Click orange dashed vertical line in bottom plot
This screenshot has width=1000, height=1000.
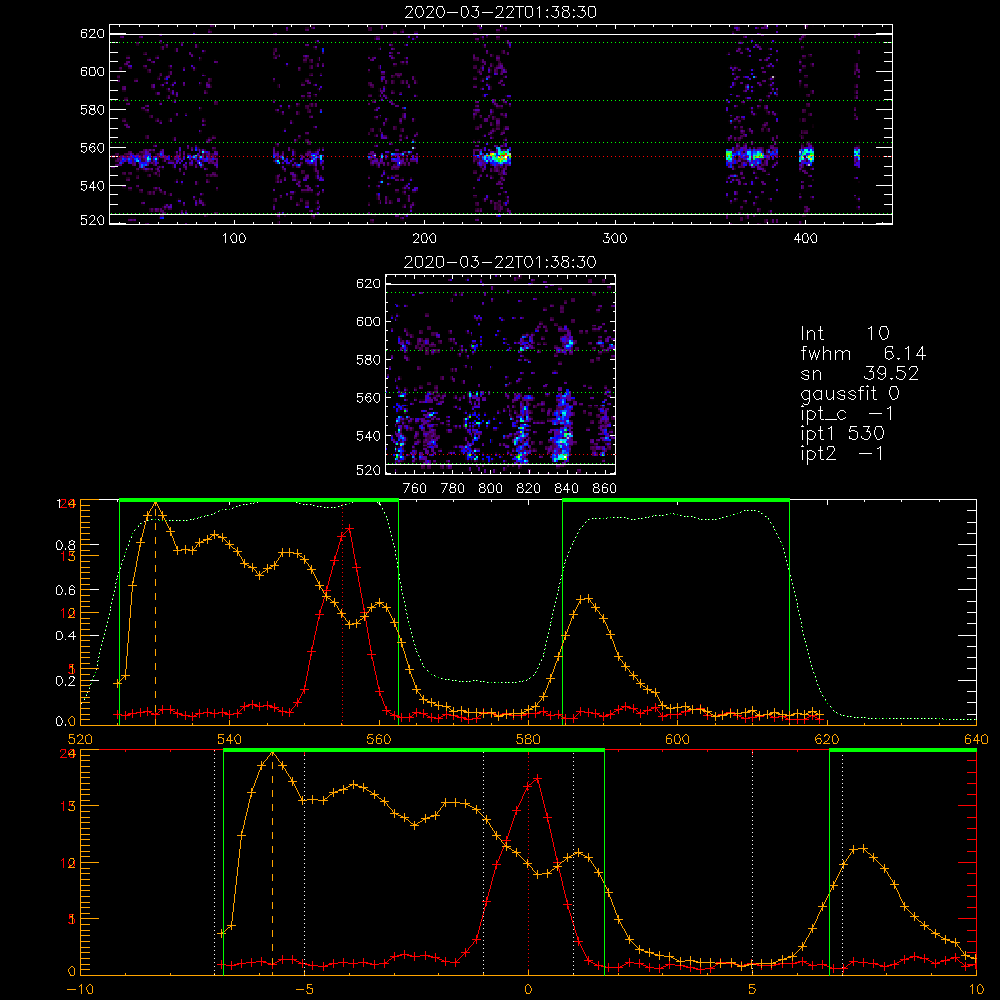tap(273, 862)
